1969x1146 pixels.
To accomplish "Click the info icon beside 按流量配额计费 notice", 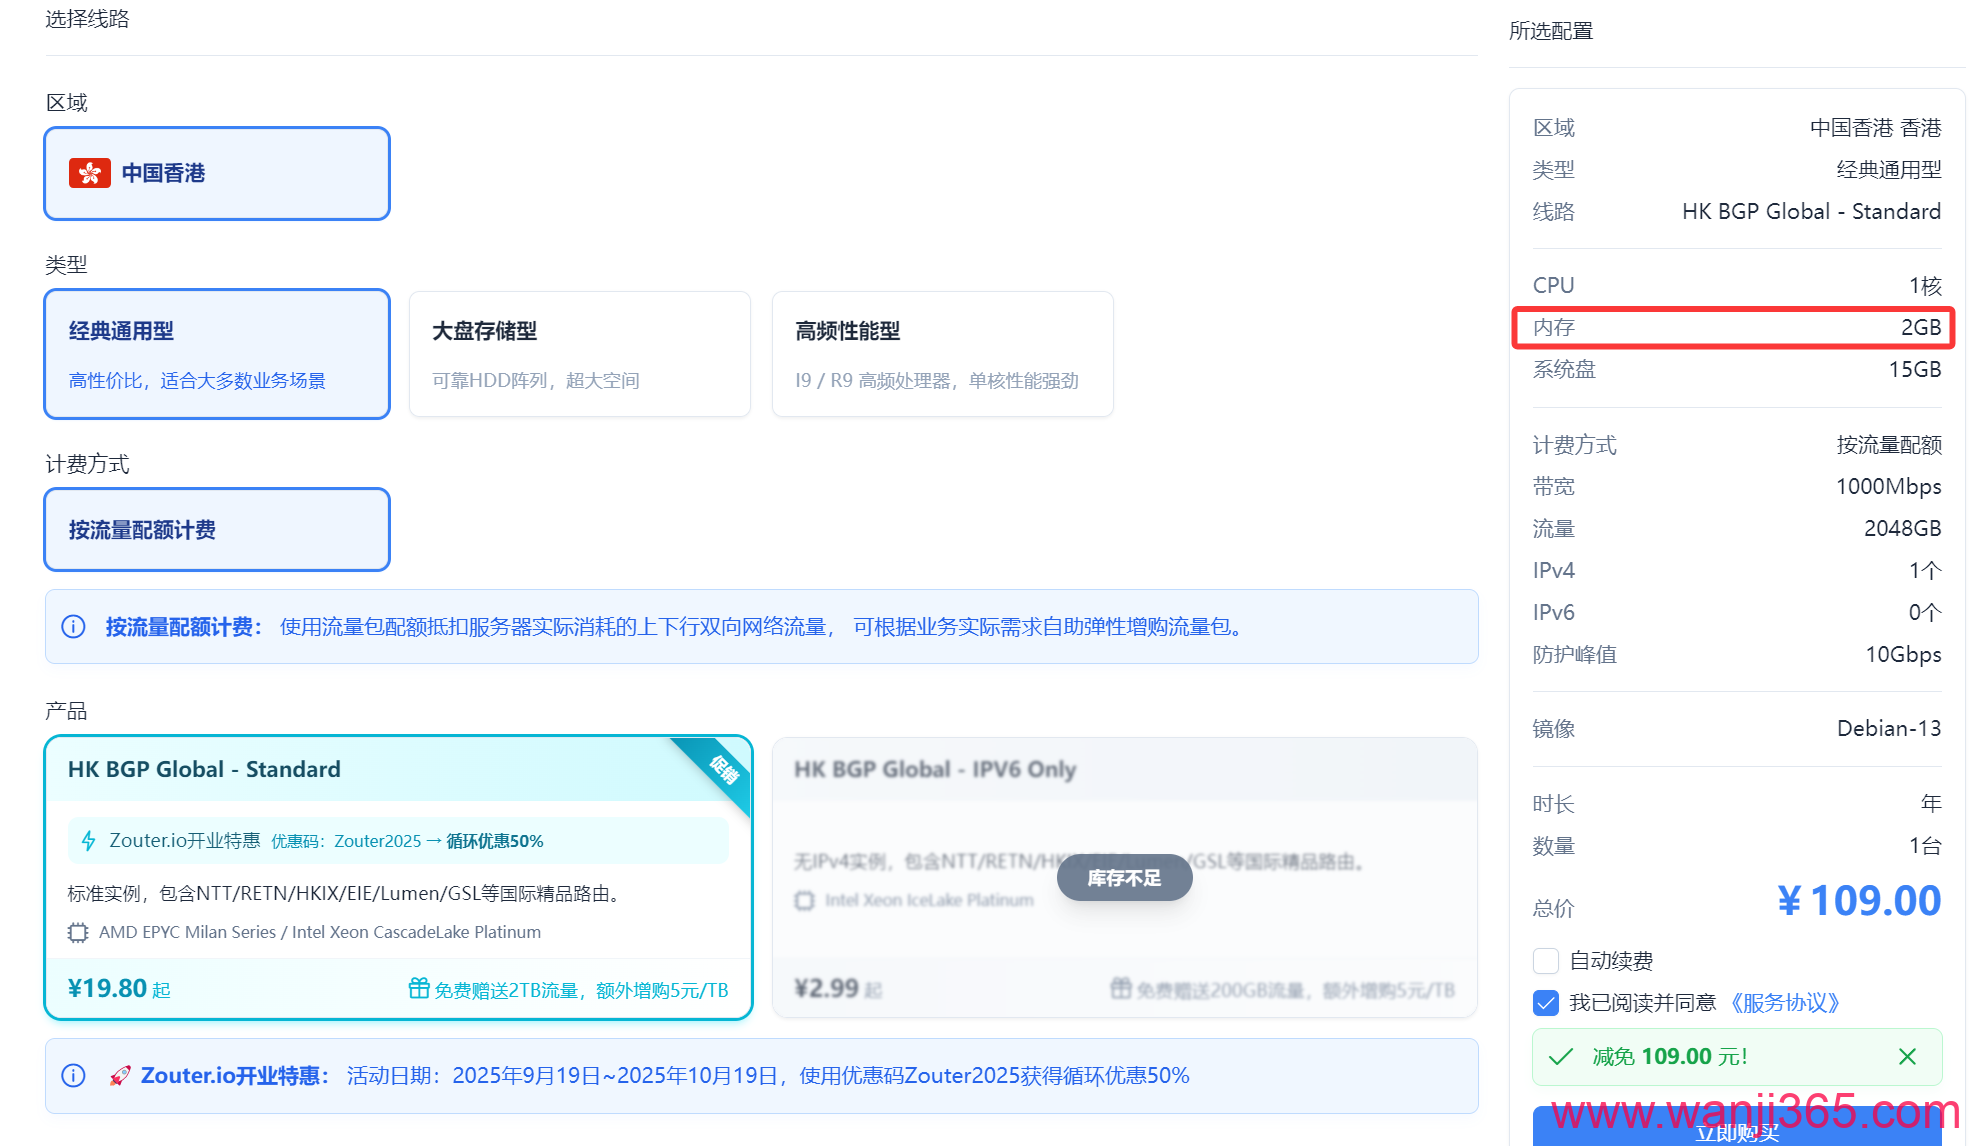I will (x=73, y=627).
